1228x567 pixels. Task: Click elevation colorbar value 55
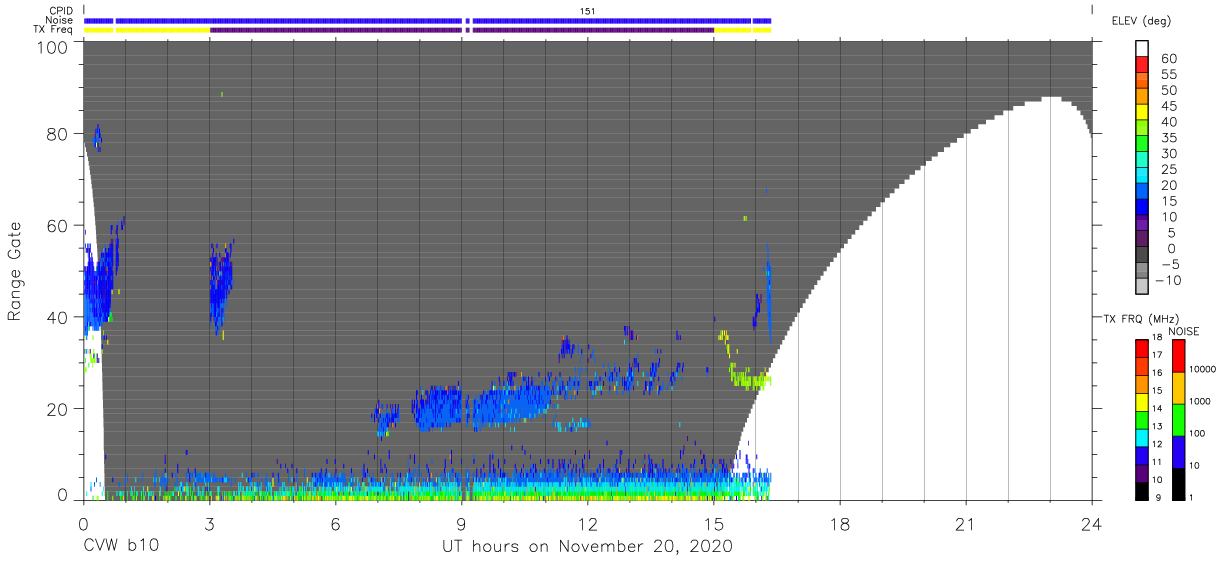pos(1169,75)
